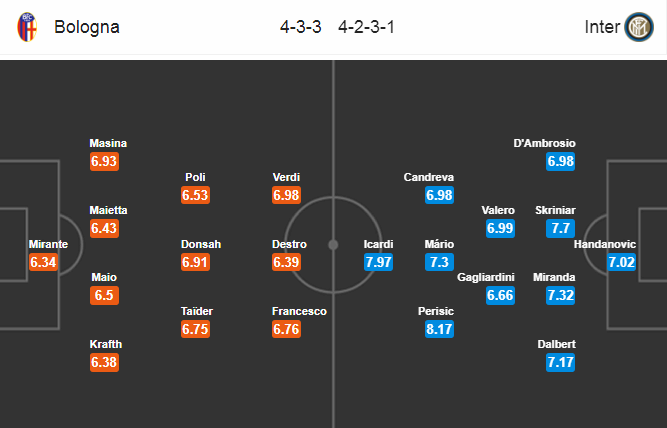
Task: Select Skriniar's 7.7 rating badge
Action: 560,228
